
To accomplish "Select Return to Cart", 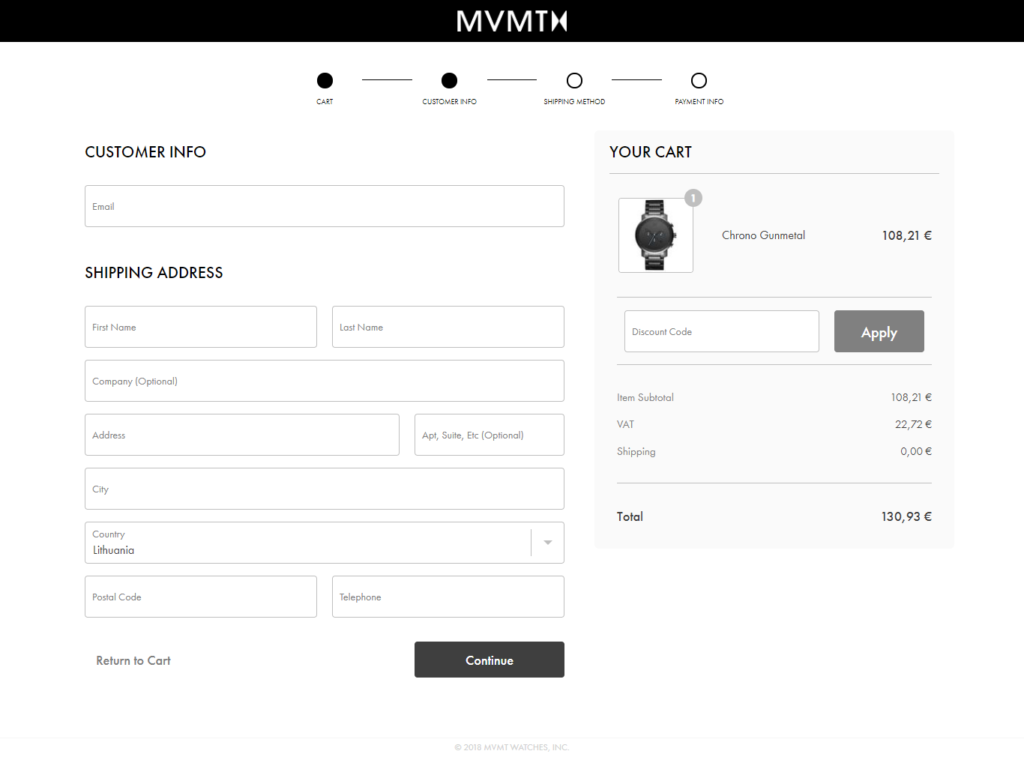I will 133,660.
